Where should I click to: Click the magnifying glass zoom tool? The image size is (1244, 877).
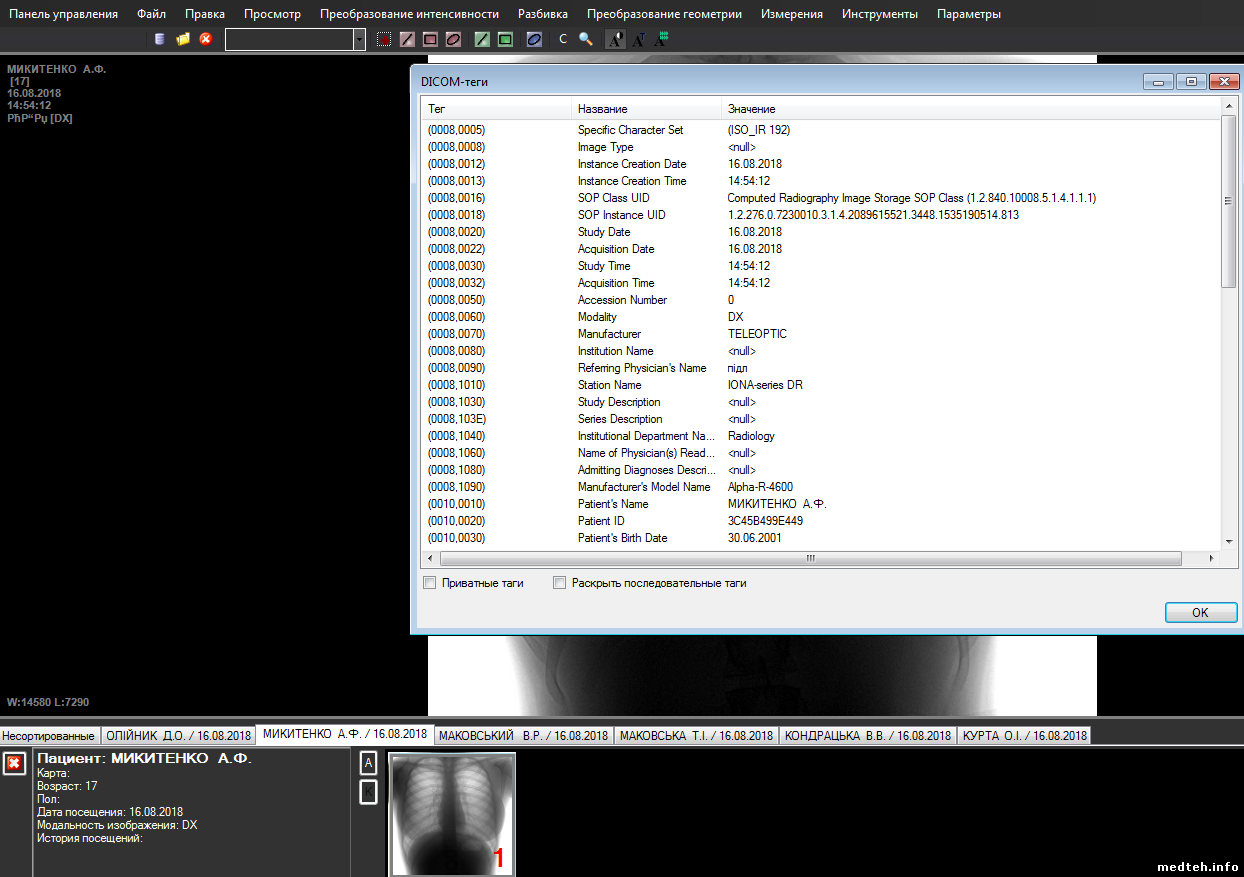[586, 40]
